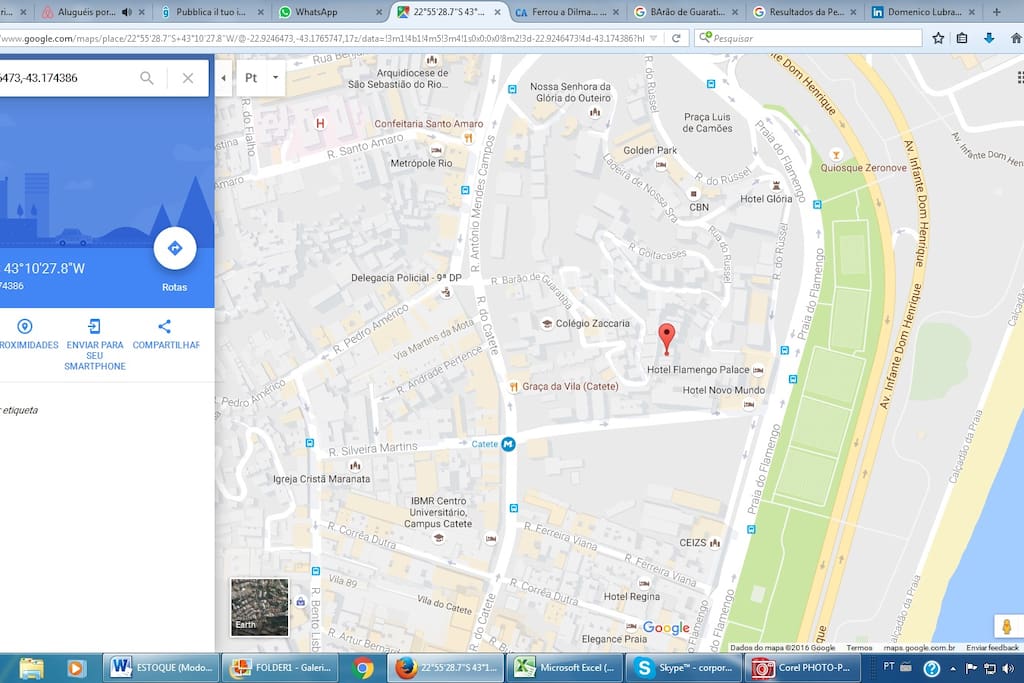Viewport: 1024px width, 683px height.
Task: Click the Golden Park hotel icon
Action: pos(661,165)
